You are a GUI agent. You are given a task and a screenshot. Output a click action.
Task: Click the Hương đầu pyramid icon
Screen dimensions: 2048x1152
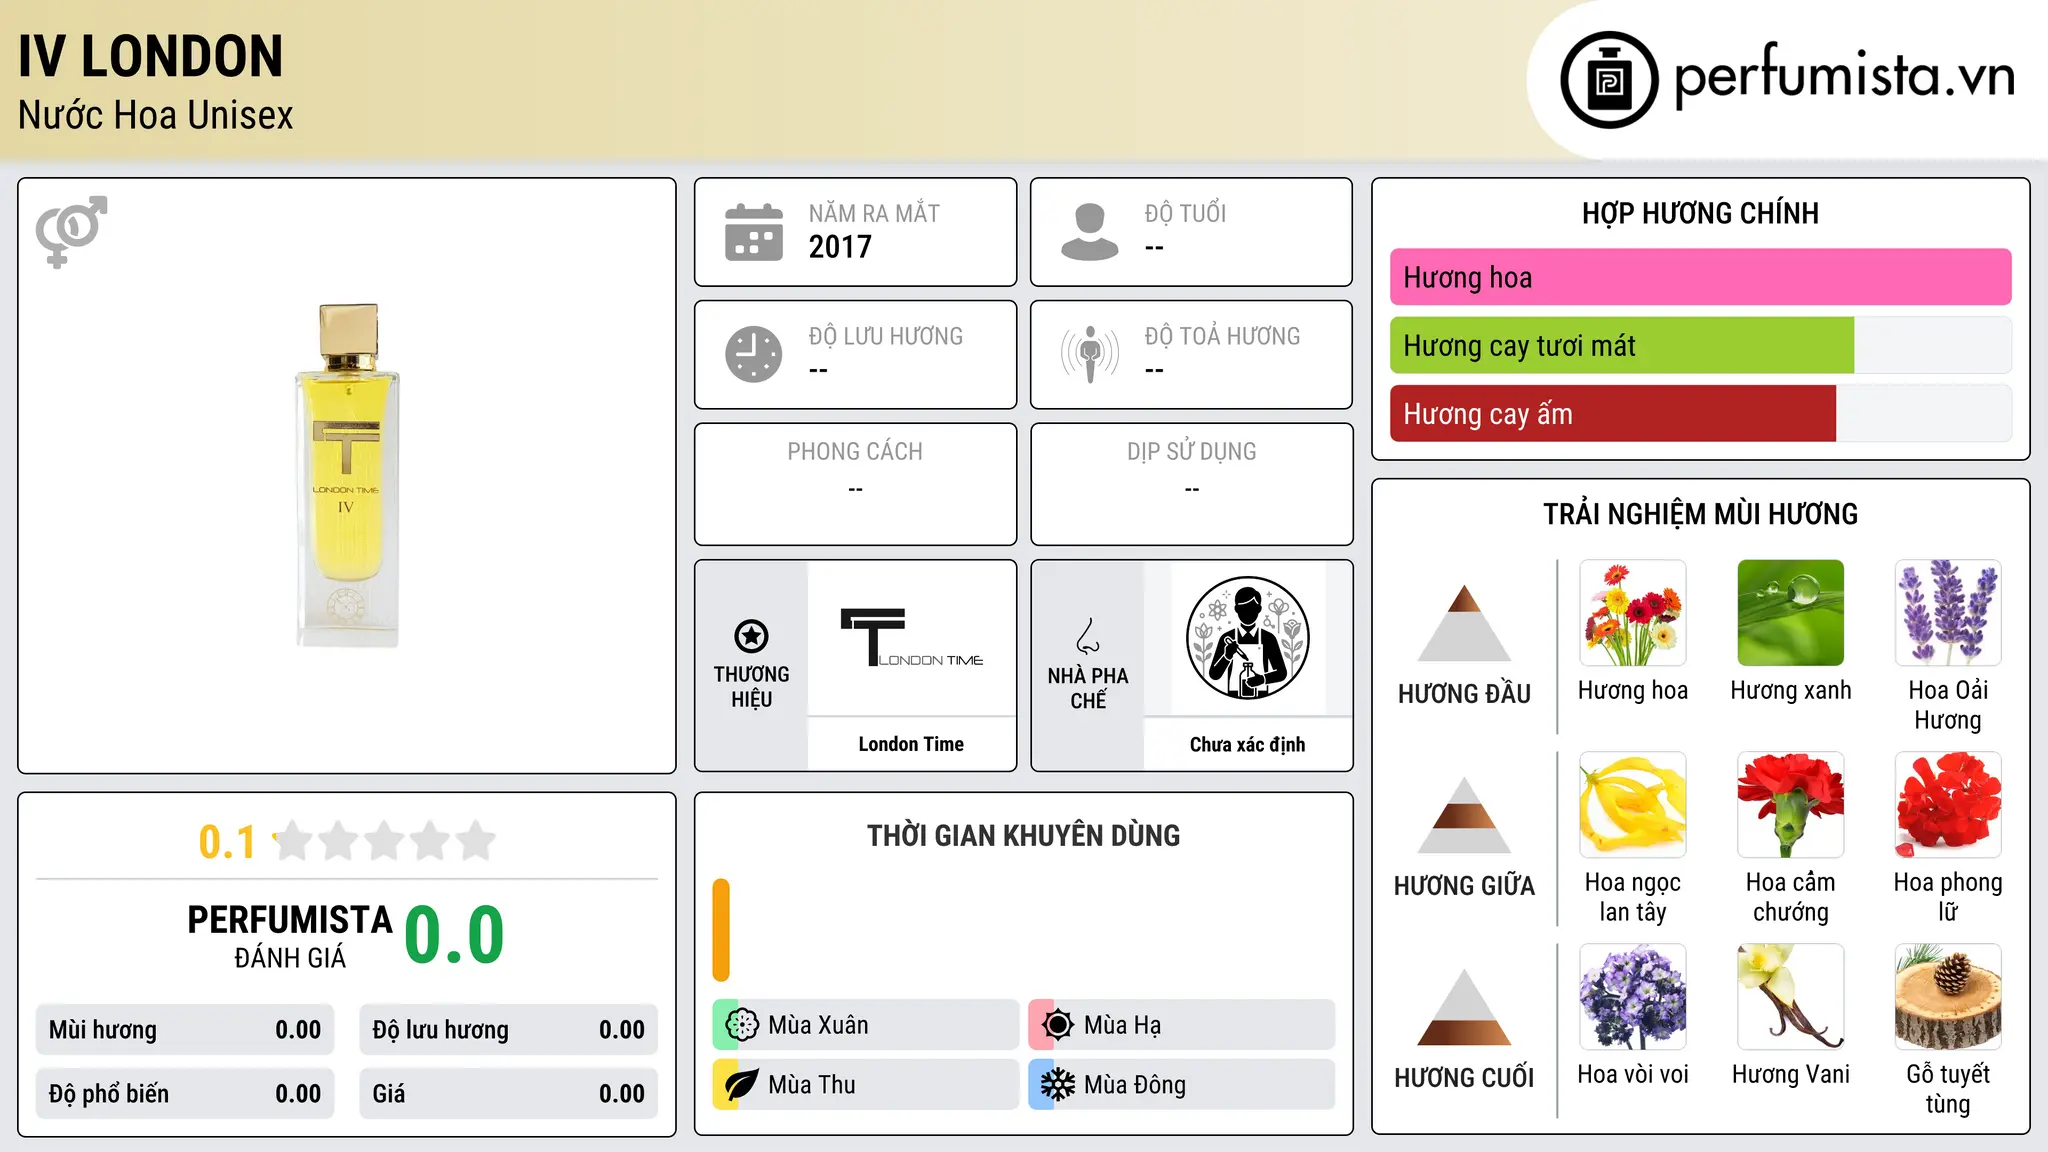tap(1464, 622)
